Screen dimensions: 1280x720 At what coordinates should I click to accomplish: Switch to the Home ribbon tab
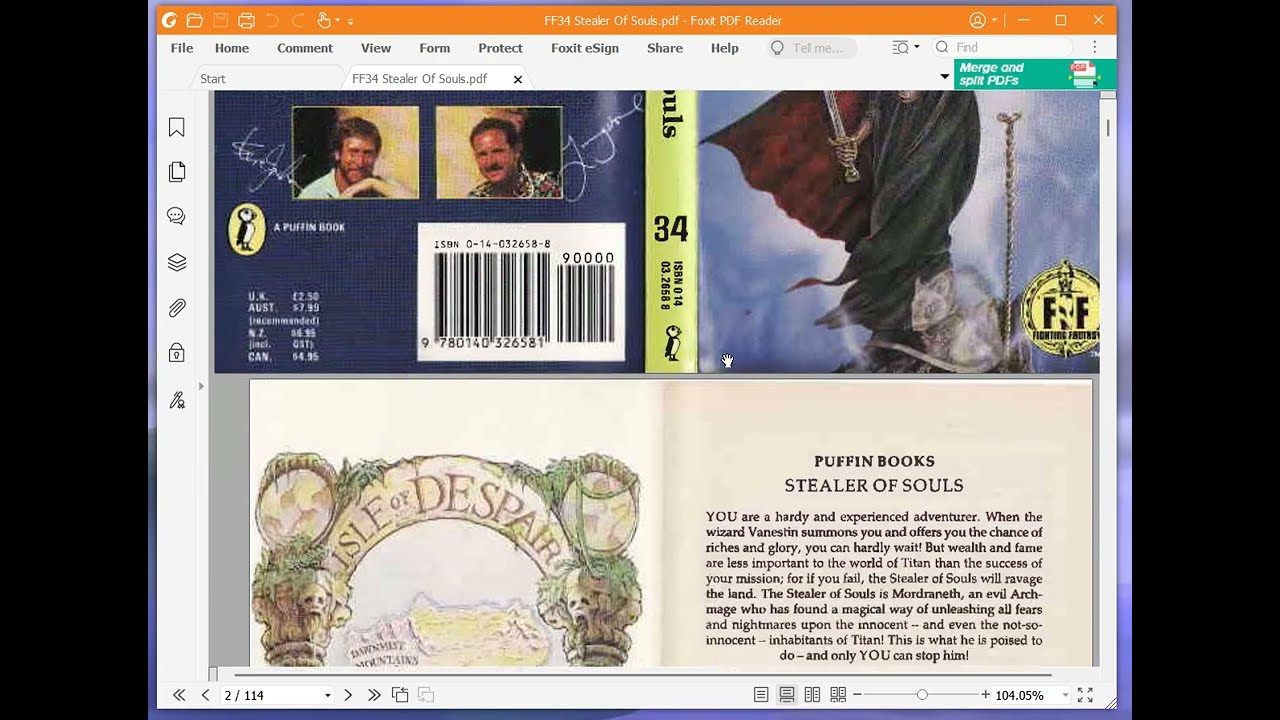click(x=232, y=48)
